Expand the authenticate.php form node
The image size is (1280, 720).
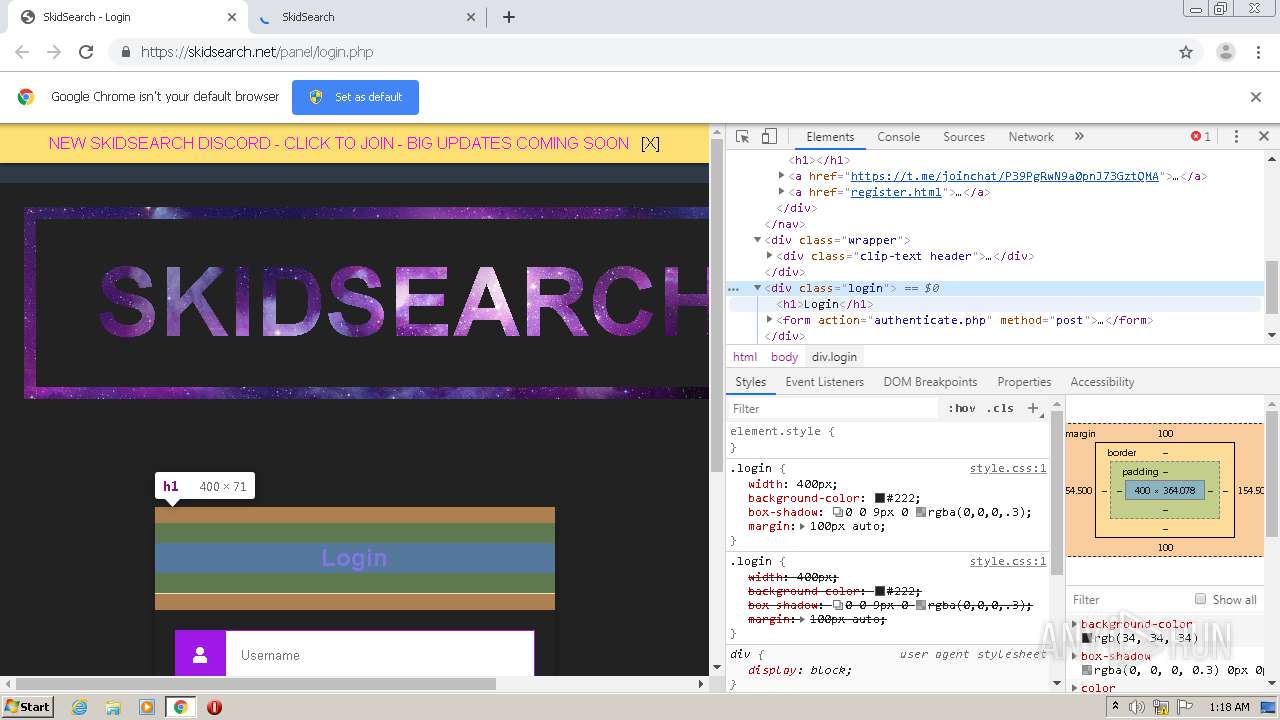point(769,320)
